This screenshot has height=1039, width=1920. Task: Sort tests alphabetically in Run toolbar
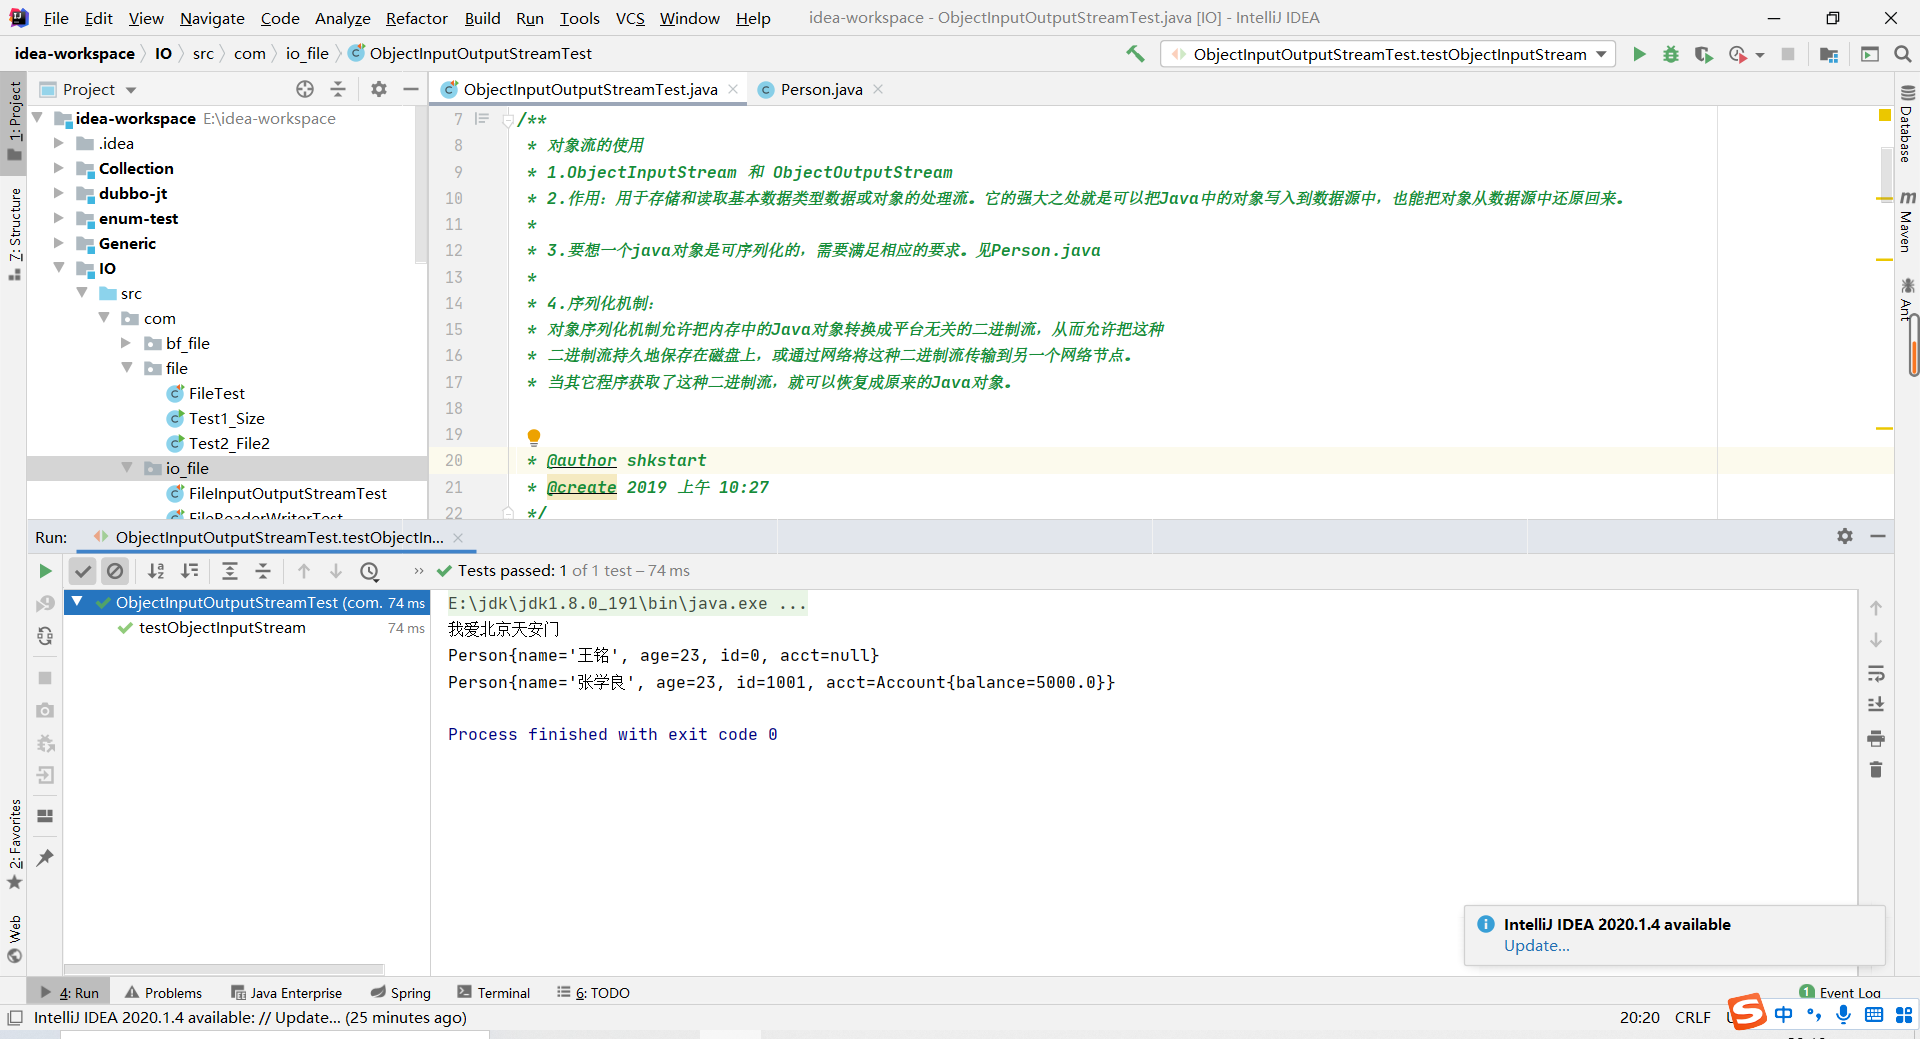coord(156,571)
